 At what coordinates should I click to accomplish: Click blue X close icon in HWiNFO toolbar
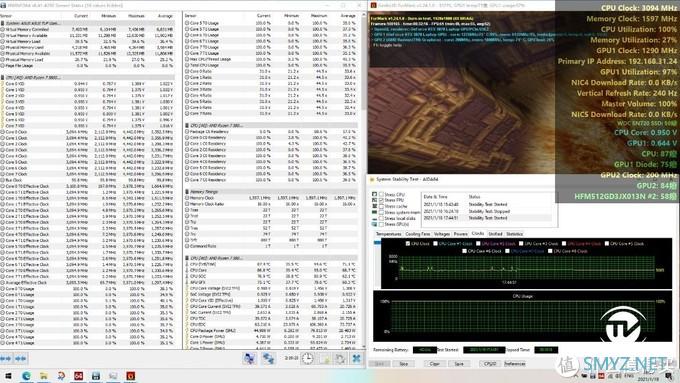point(356,358)
